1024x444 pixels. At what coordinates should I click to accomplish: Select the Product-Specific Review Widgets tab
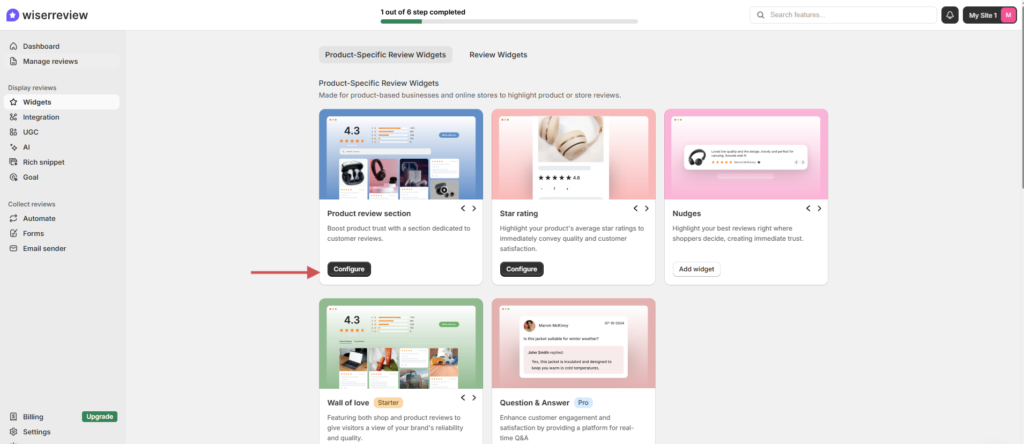385,55
